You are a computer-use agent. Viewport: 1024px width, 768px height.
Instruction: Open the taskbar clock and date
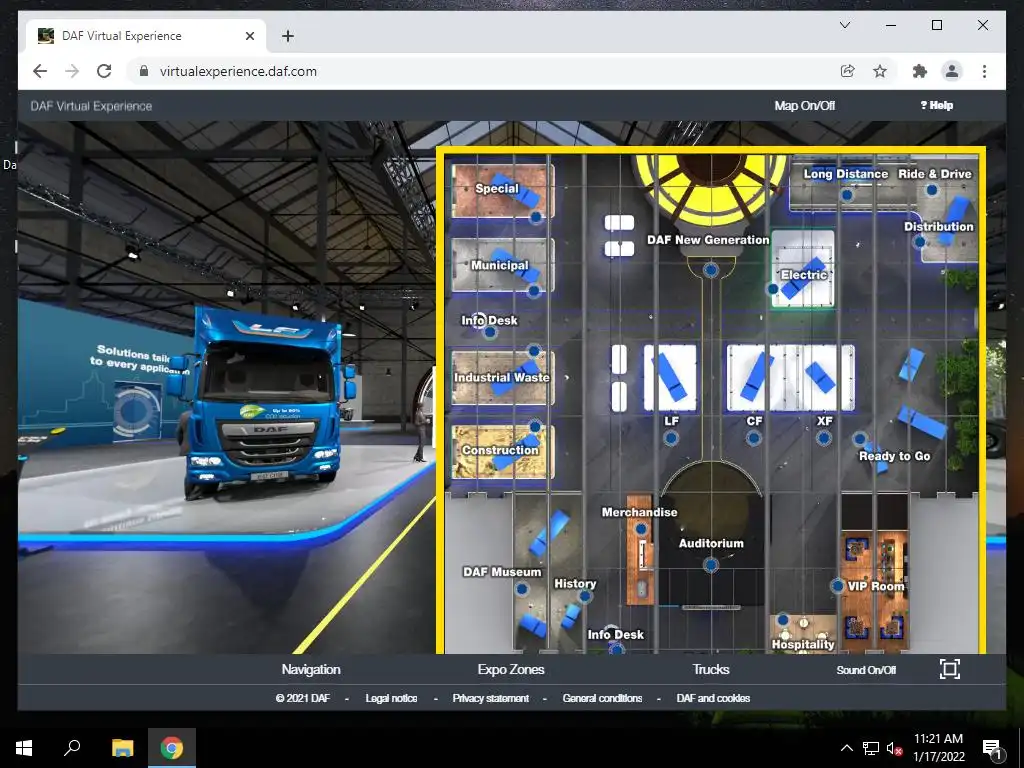(x=938, y=748)
